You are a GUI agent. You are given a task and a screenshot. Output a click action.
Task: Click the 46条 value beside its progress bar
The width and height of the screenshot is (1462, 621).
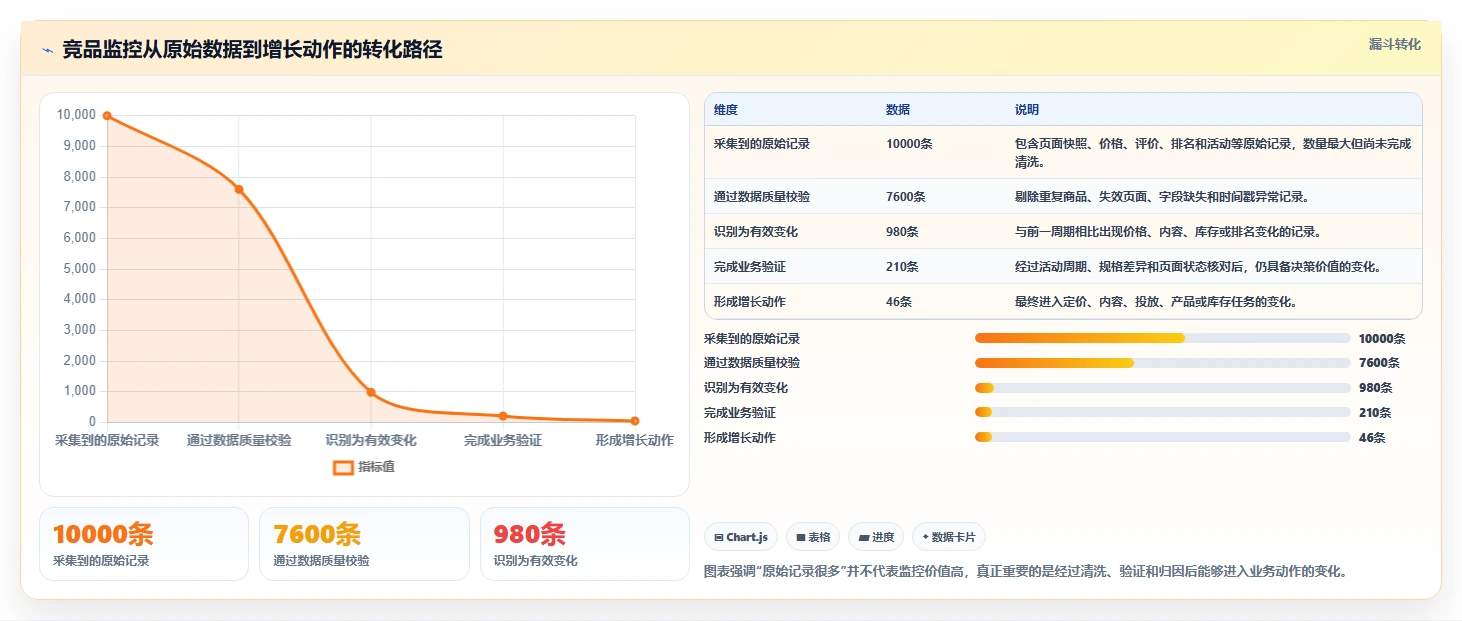1372,438
